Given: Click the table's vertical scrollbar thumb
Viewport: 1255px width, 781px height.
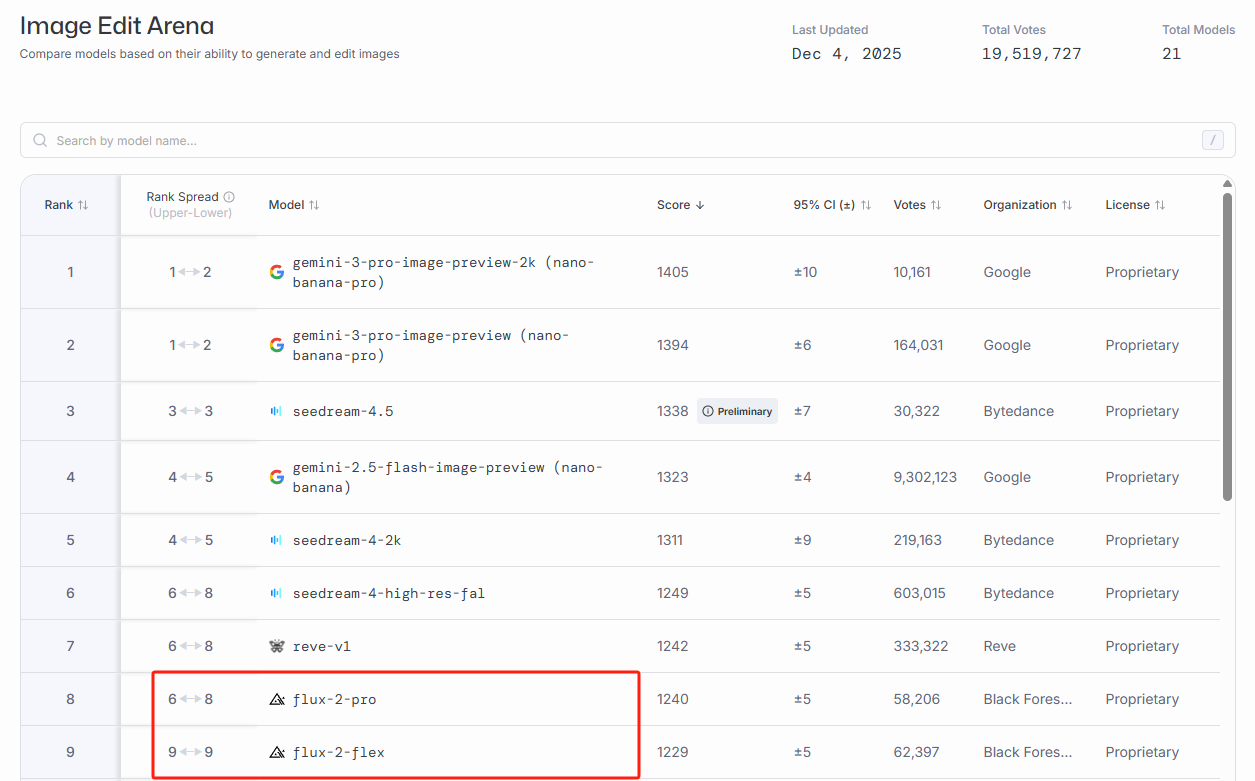Looking at the screenshot, I should 1227,345.
